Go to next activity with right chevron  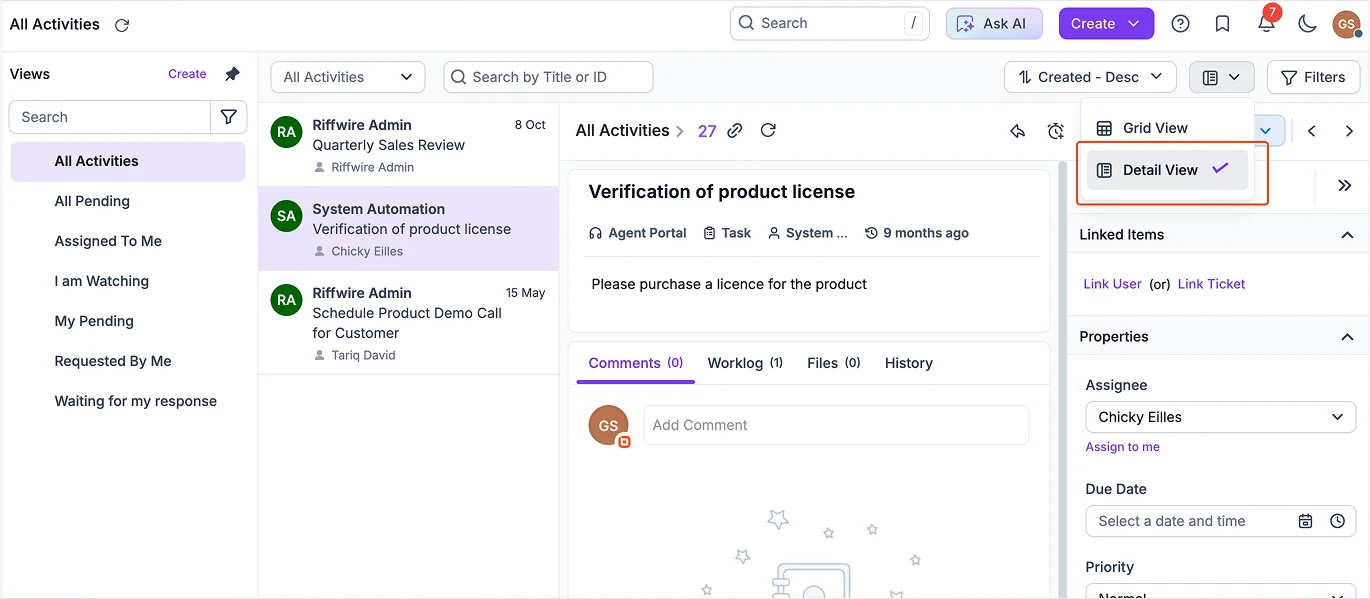point(1349,131)
